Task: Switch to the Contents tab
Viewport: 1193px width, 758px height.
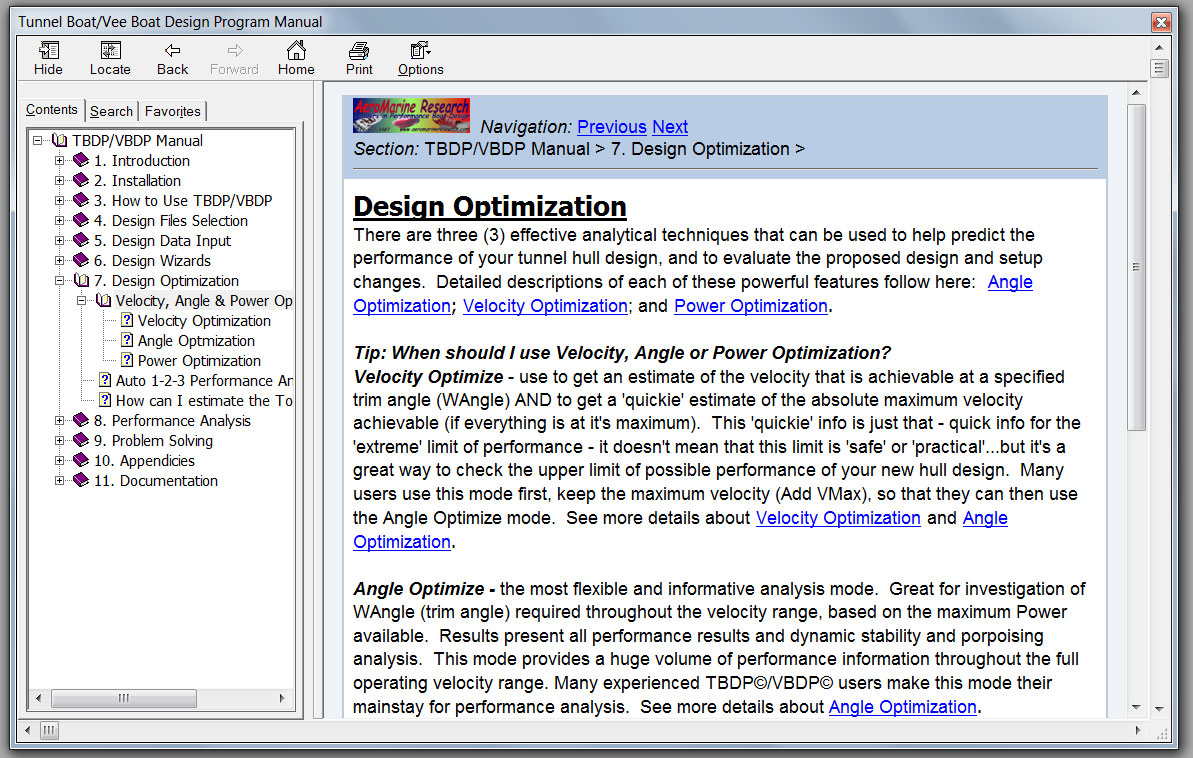Action: pyautogui.click(x=52, y=110)
